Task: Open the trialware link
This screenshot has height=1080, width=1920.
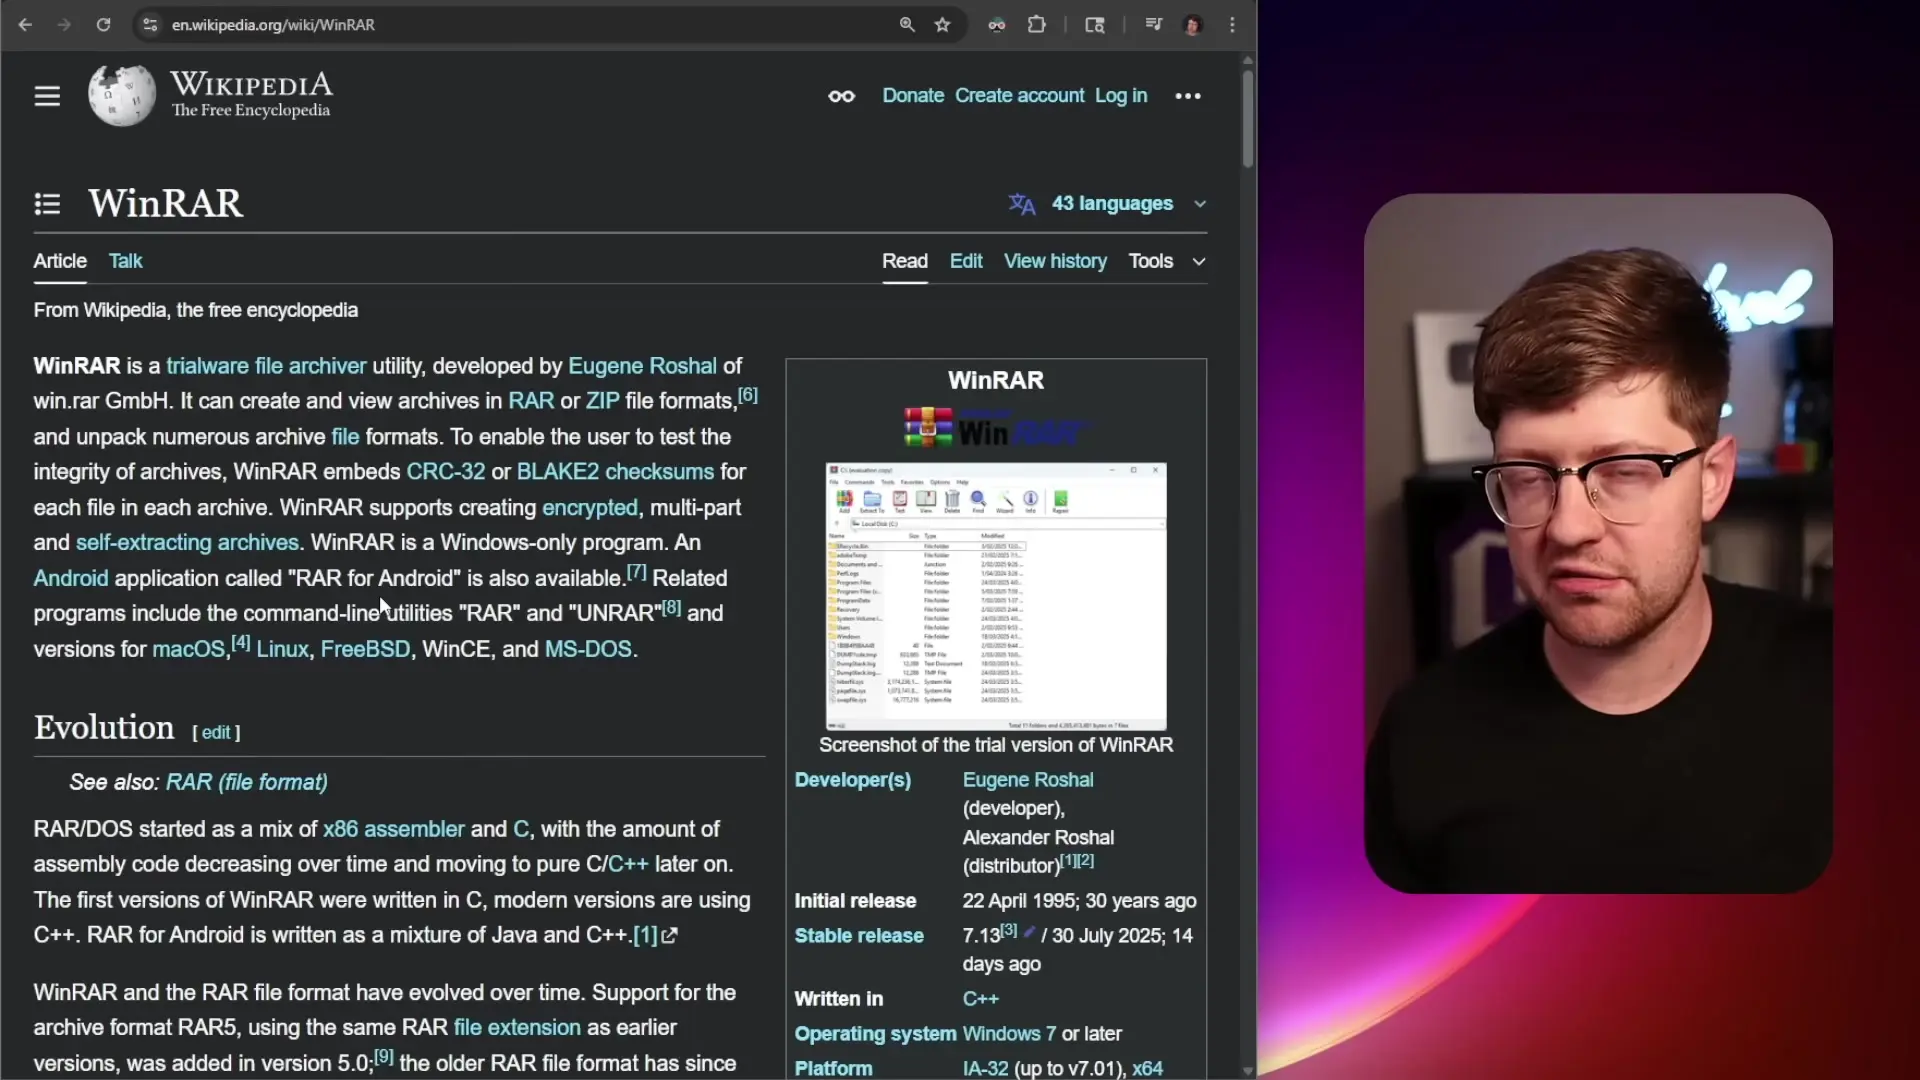Action: pos(207,366)
